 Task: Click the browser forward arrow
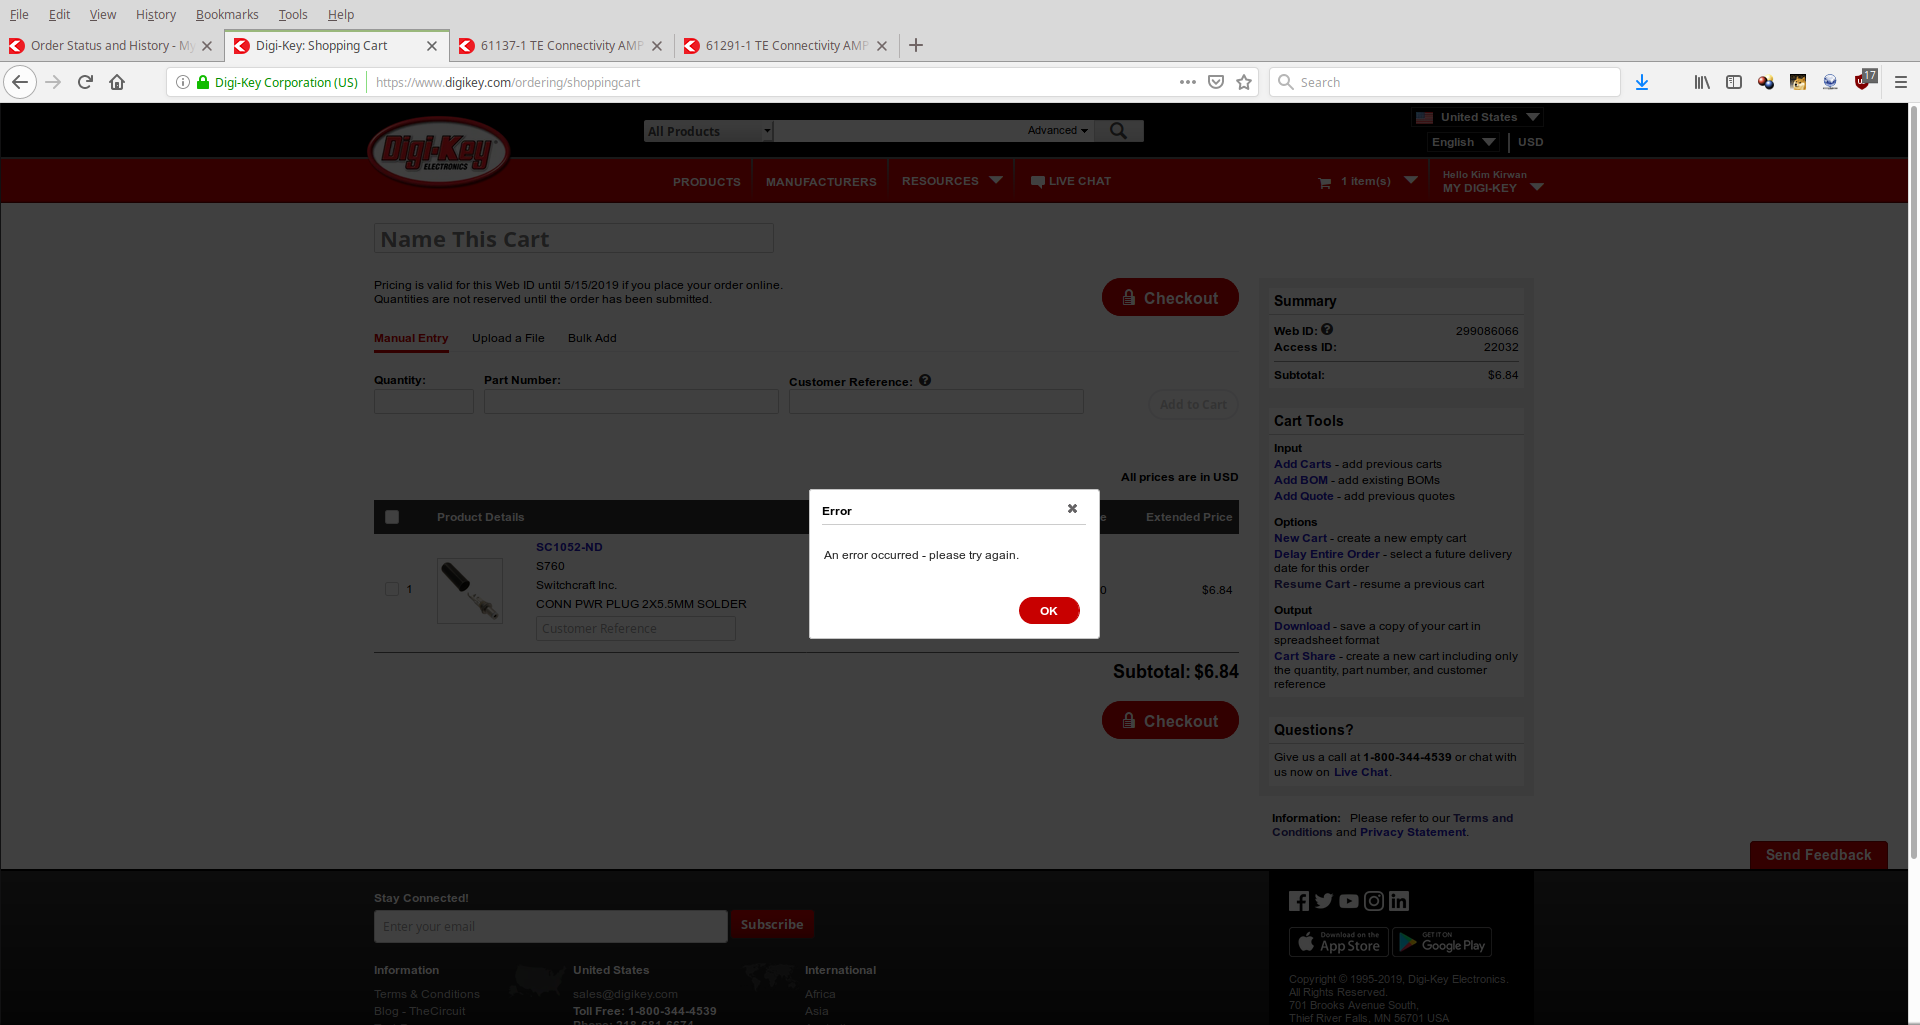54,82
